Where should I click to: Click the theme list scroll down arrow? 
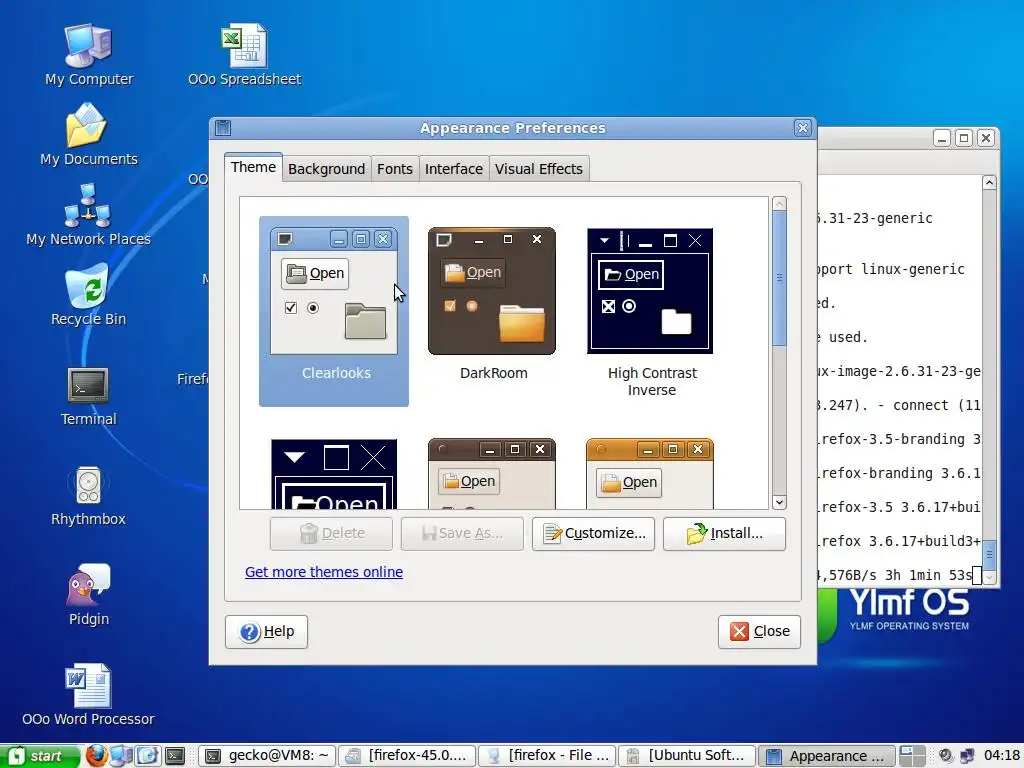click(x=779, y=502)
